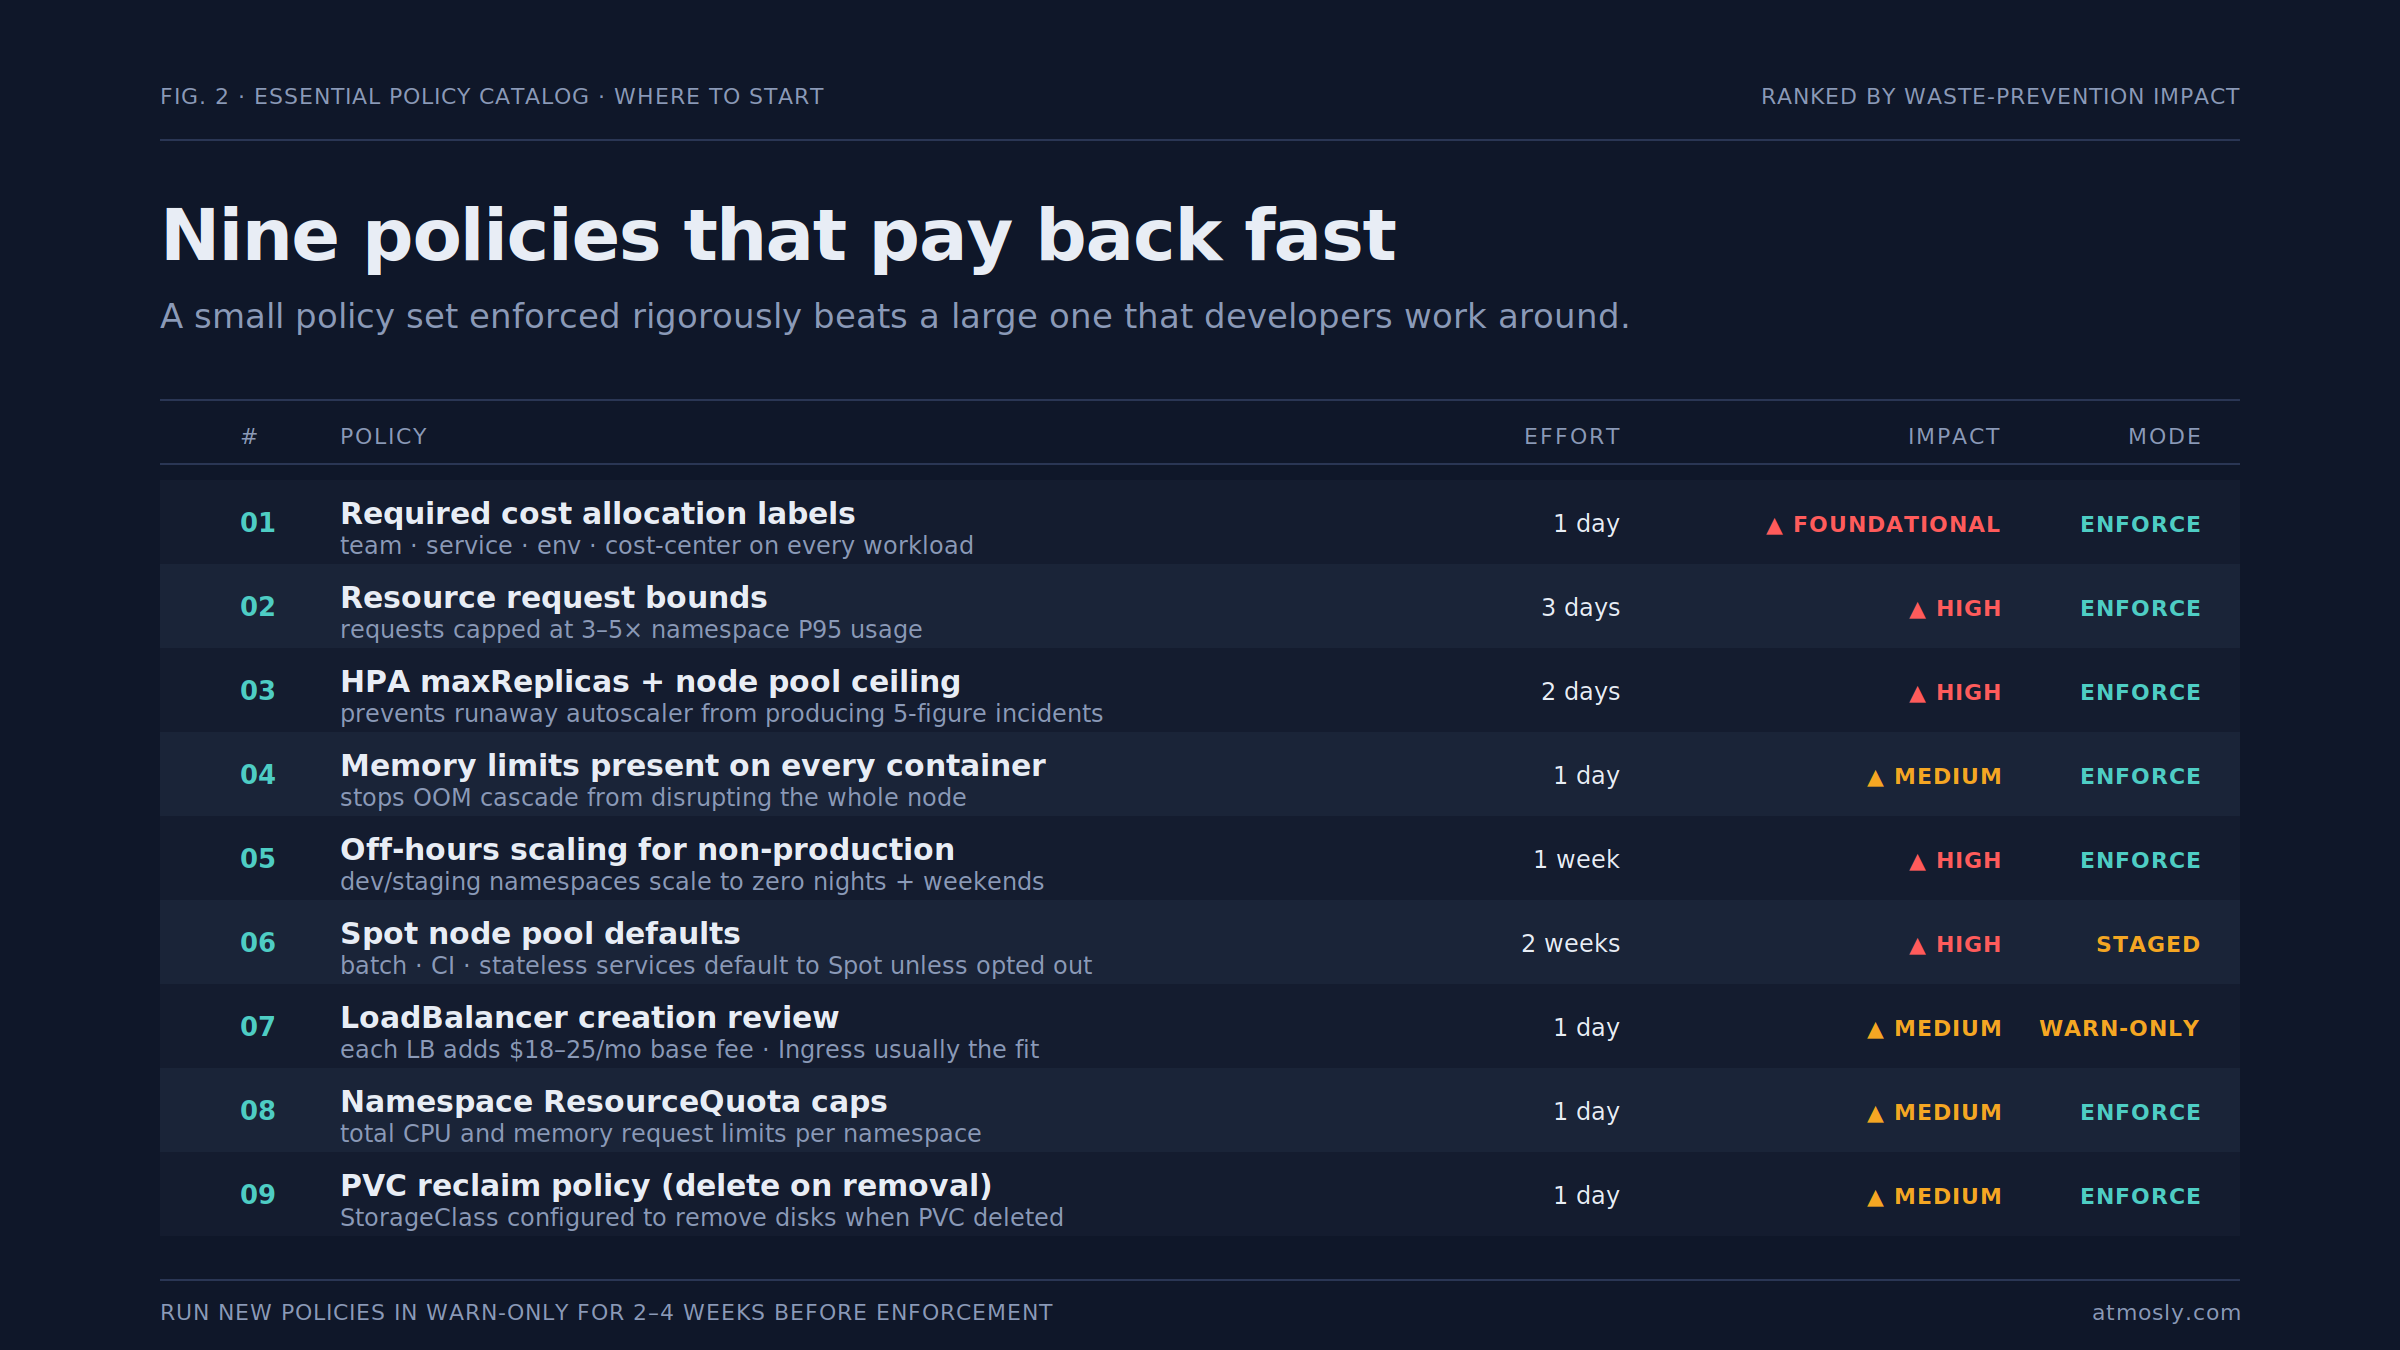Click the triangle icon in Spot node pool row
Screen dimensions: 2400x1350
tap(1917, 946)
